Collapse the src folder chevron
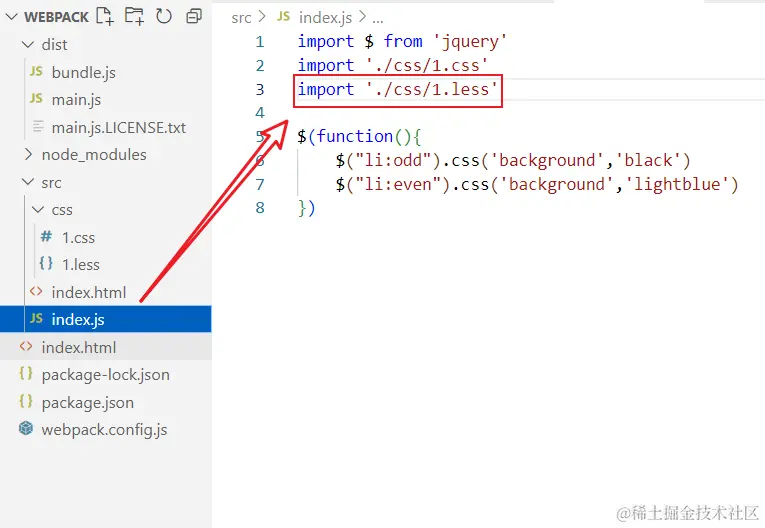This screenshot has width=765, height=528. coord(28,182)
